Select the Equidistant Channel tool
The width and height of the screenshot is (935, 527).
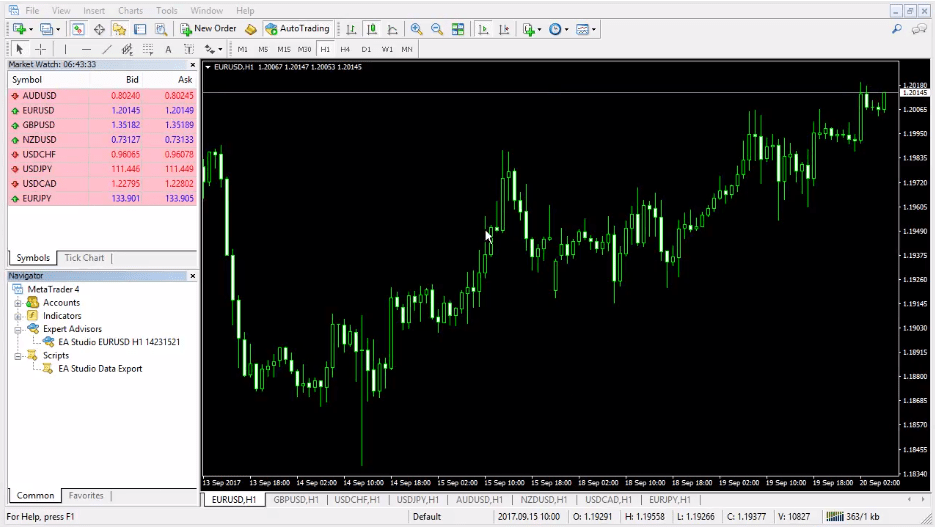127,49
